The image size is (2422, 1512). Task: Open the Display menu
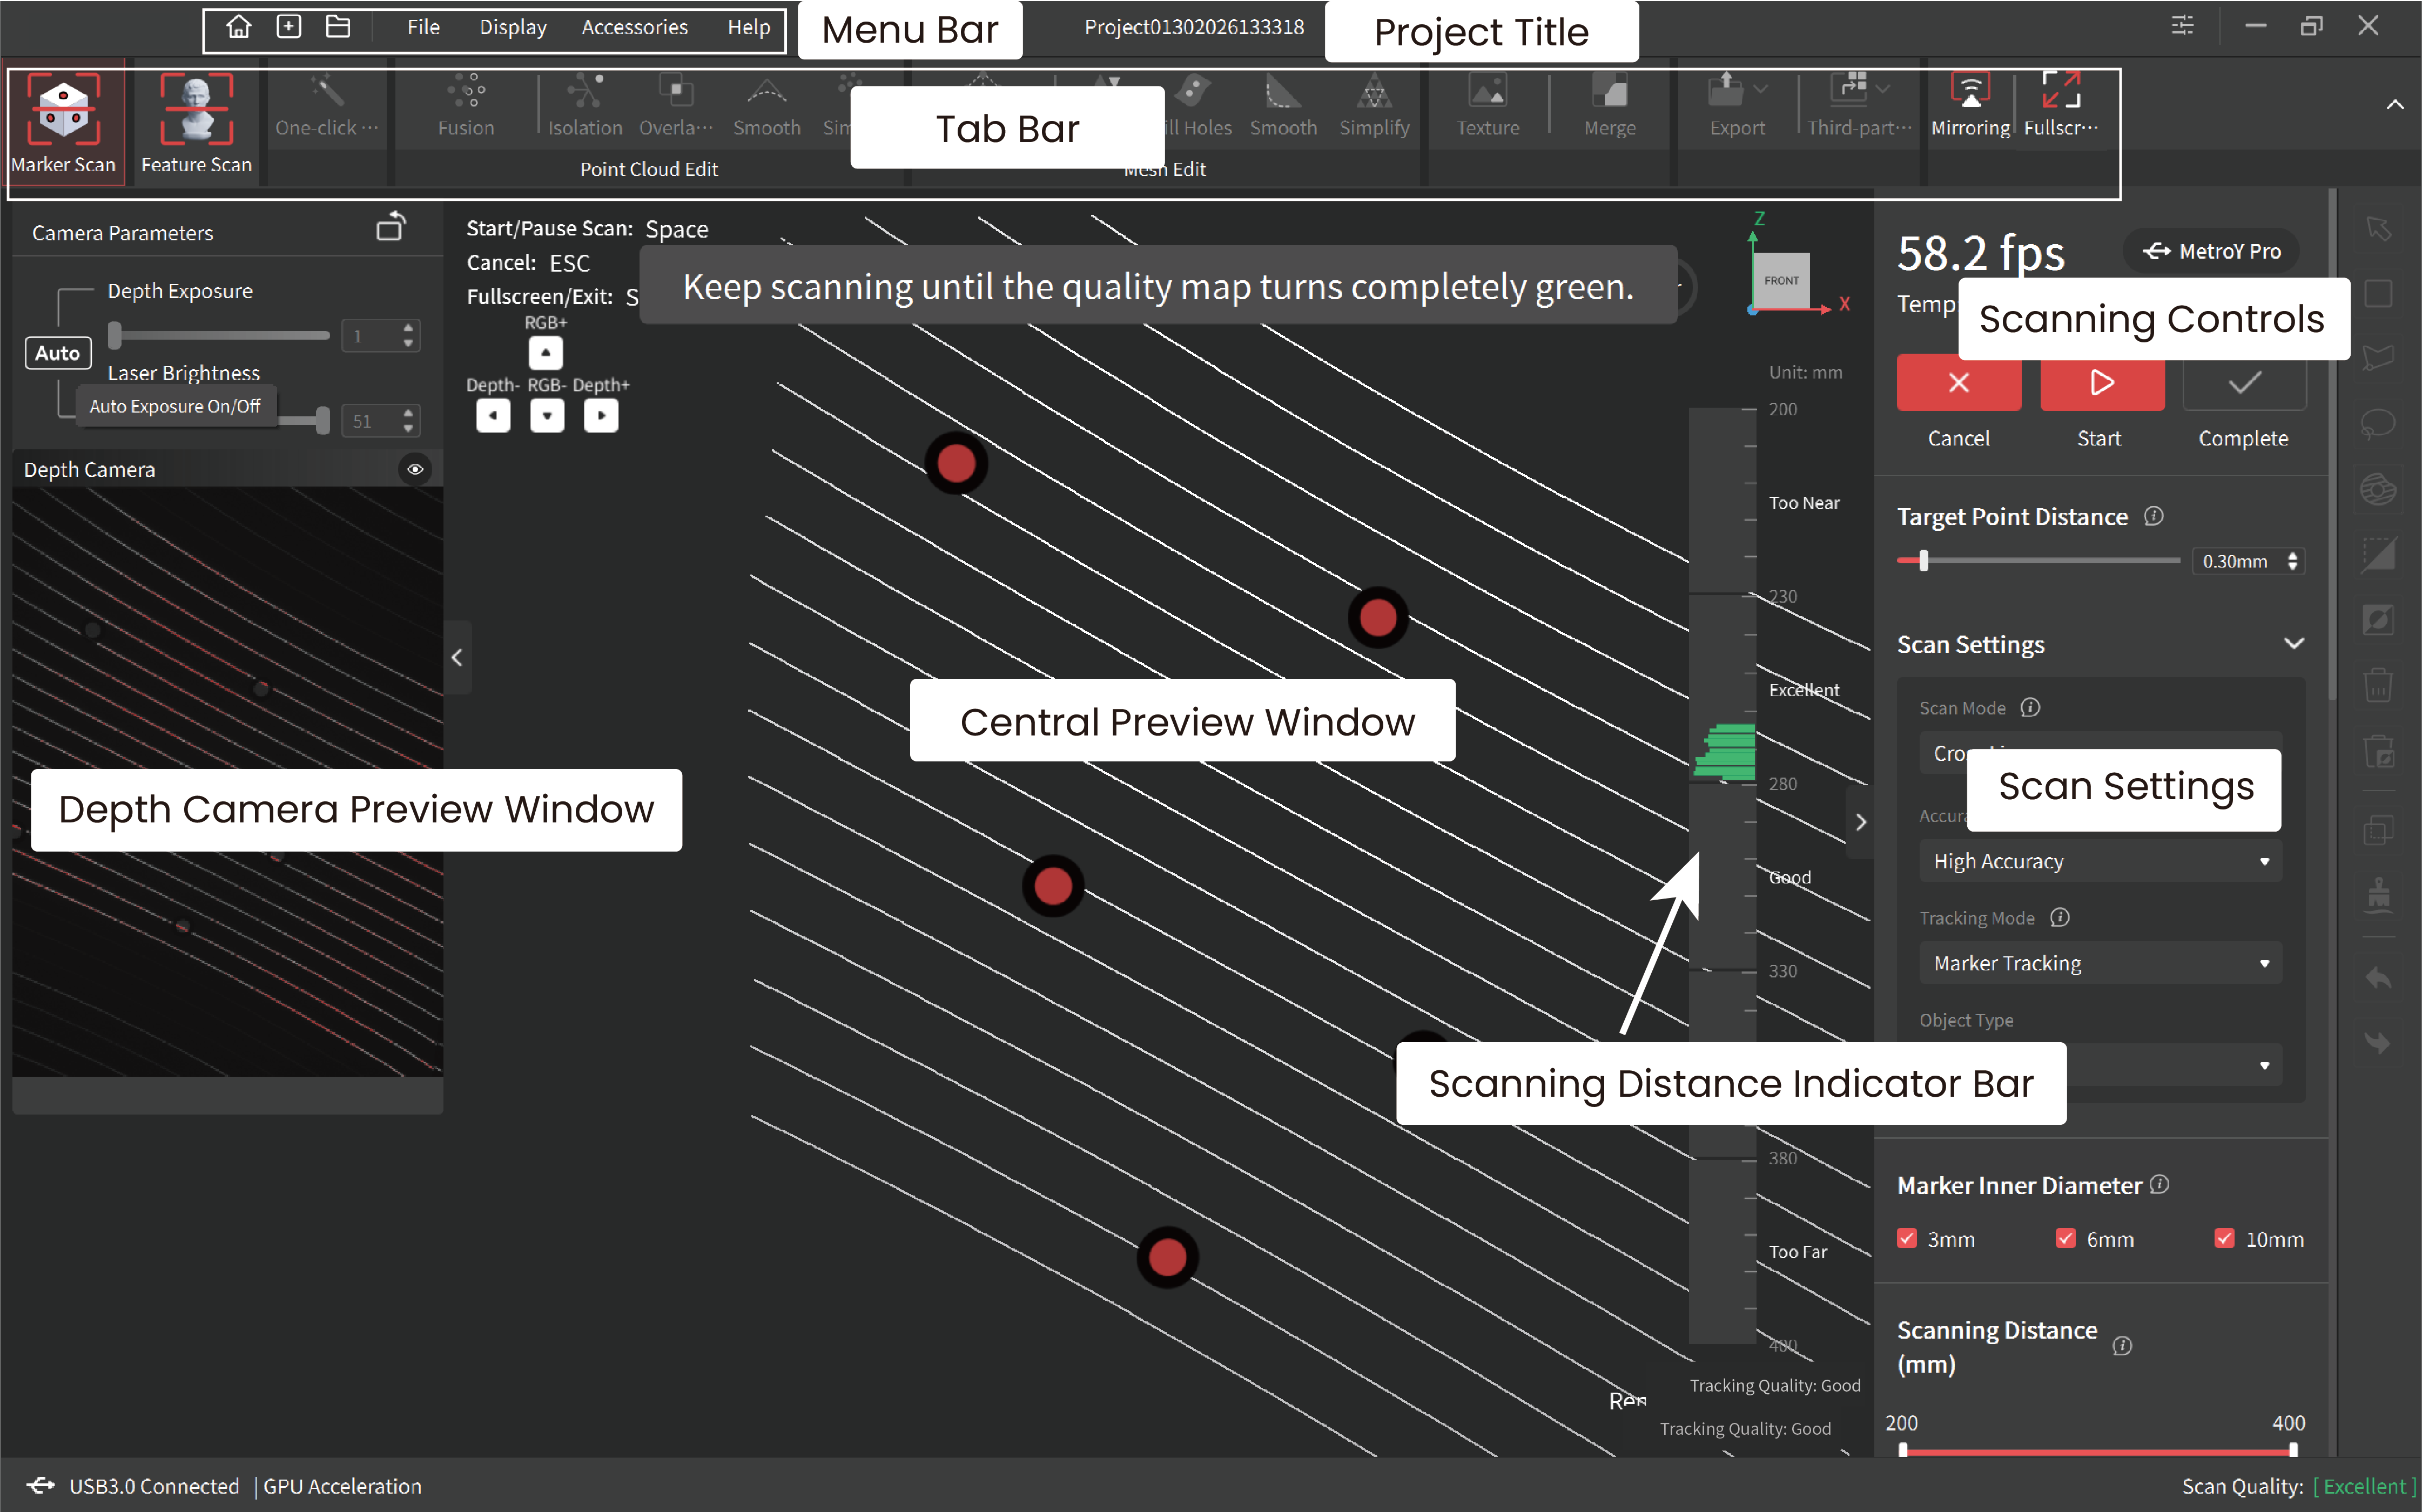512,27
